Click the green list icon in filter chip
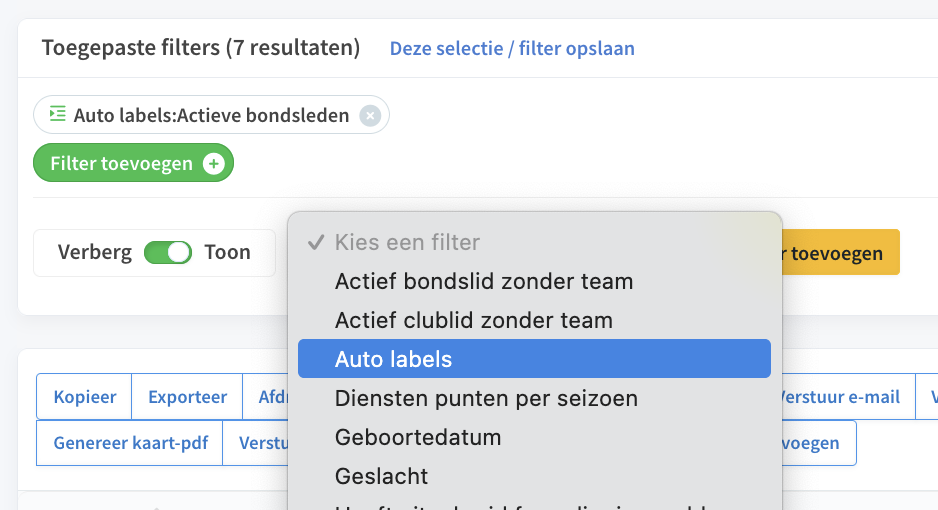 pyautogui.click(x=57, y=114)
